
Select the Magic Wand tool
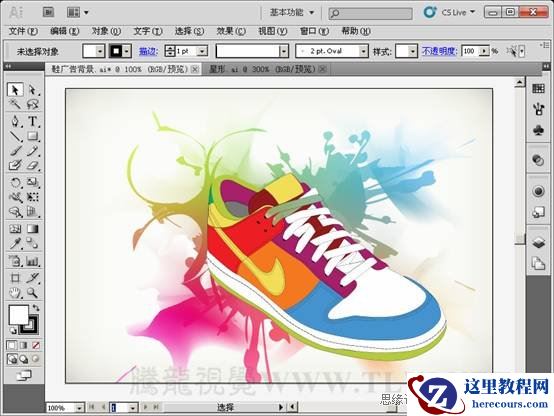tap(15, 104)
